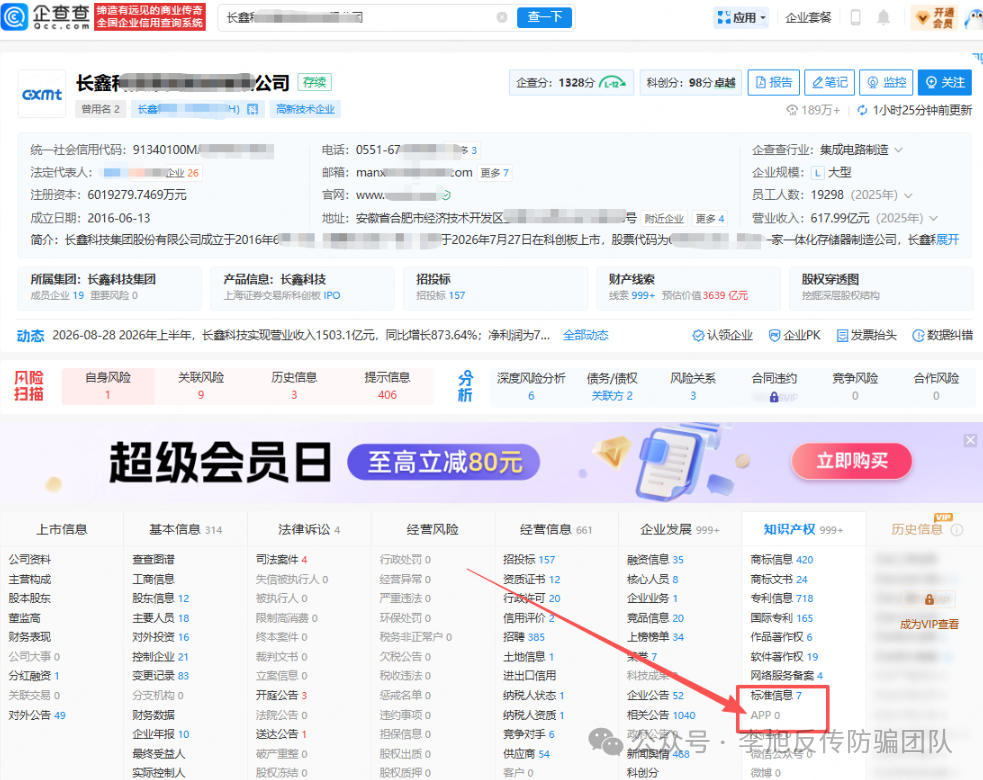Click the 大型 scale L icon

click(817, 172)
